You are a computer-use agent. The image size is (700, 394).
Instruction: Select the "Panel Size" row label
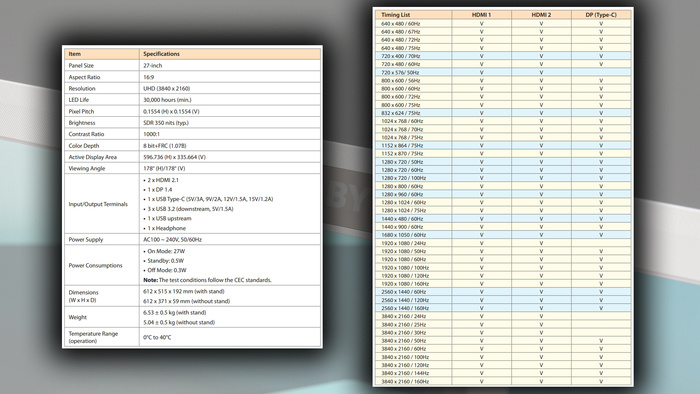tap(81, 66)
